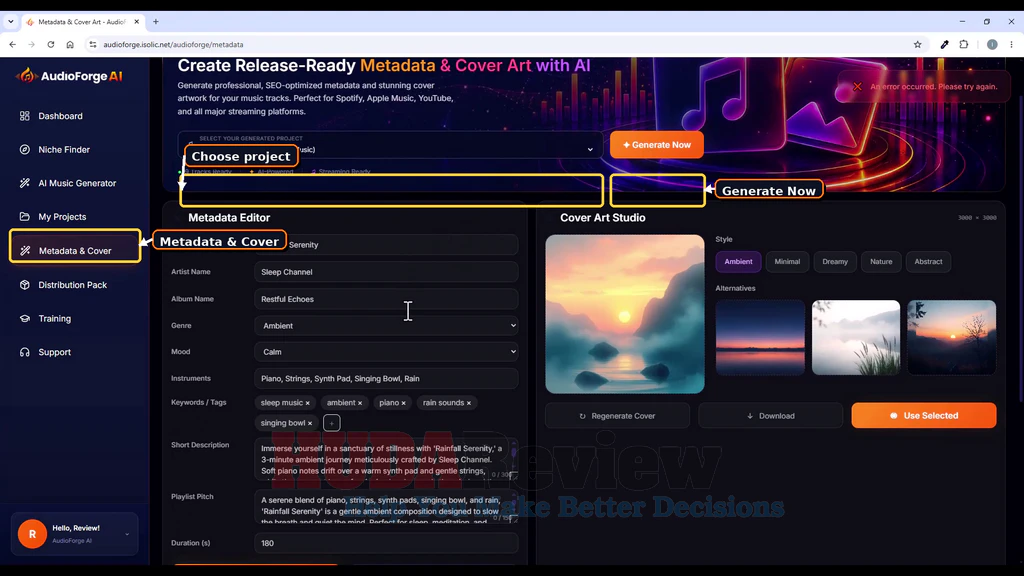Click the orange Generate Now button
This screenshot has height=576, width=1024.
(656, 145)
